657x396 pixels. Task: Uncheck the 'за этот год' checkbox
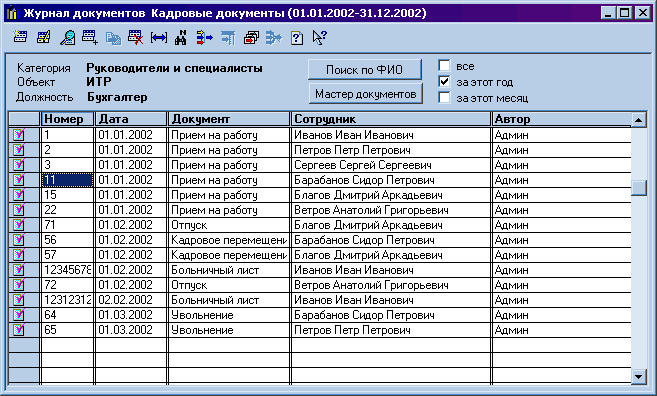(x=444, y=82)
